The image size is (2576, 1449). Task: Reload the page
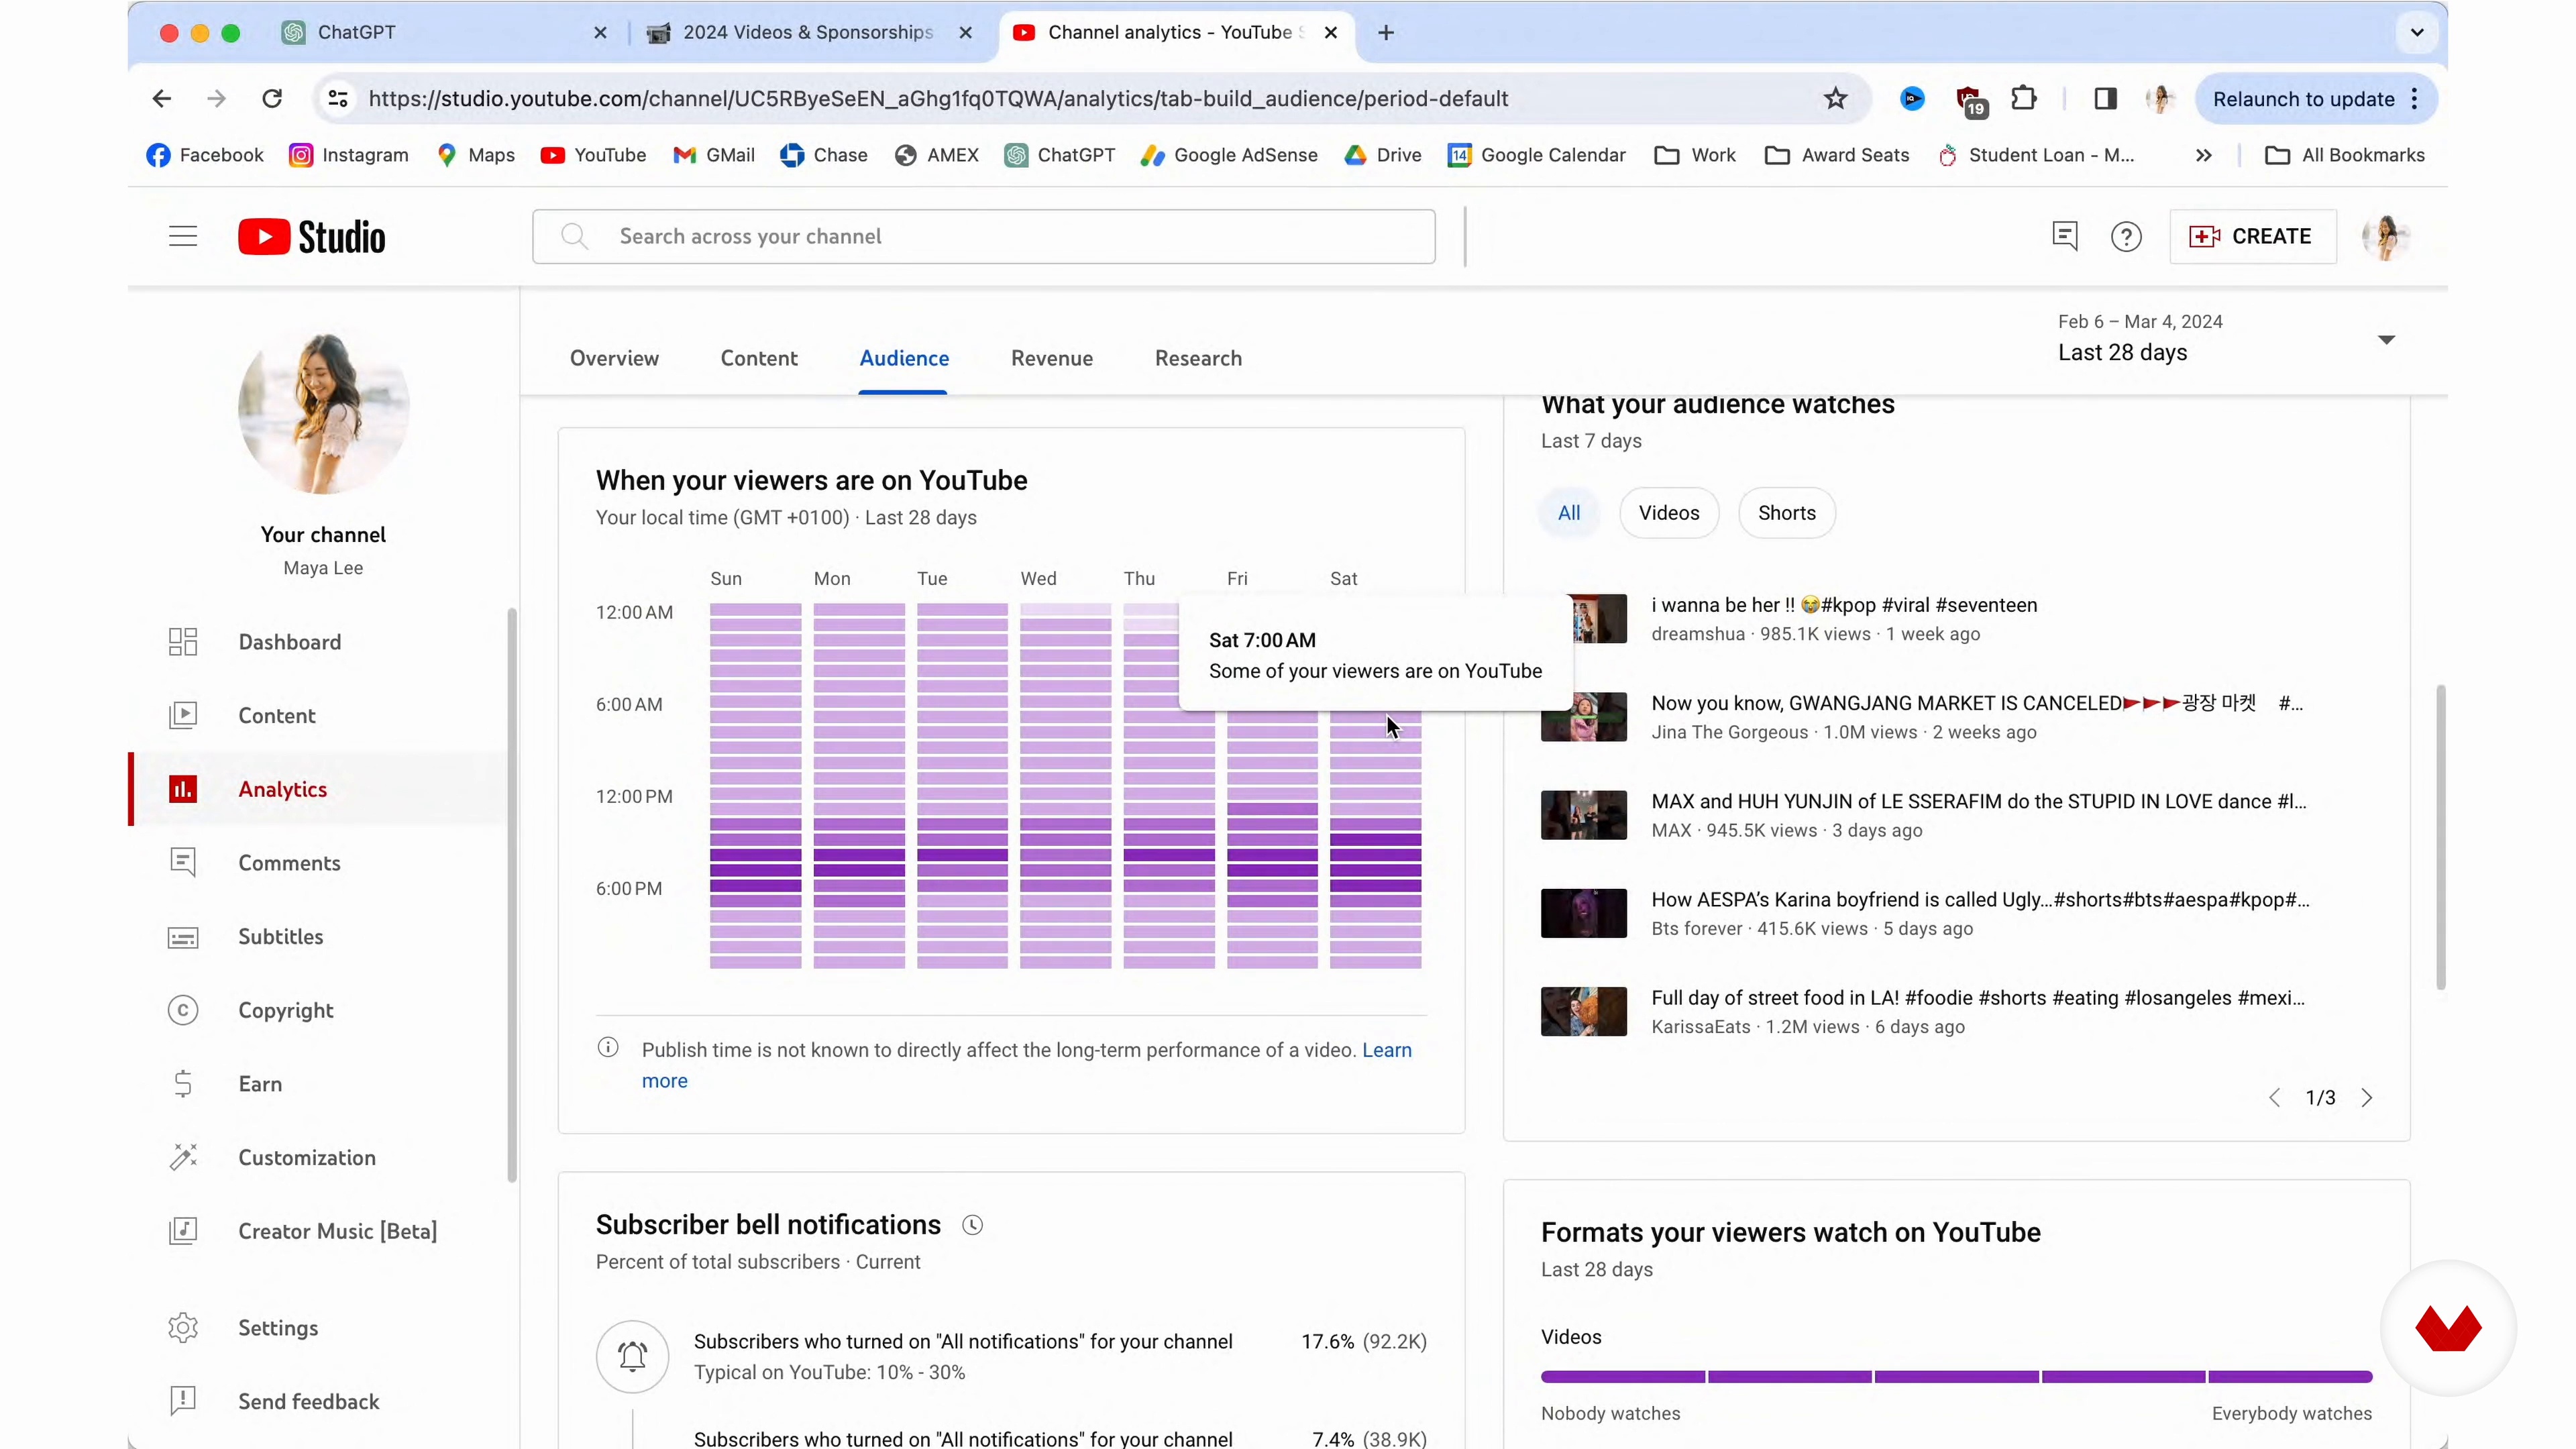pos(272,98)
